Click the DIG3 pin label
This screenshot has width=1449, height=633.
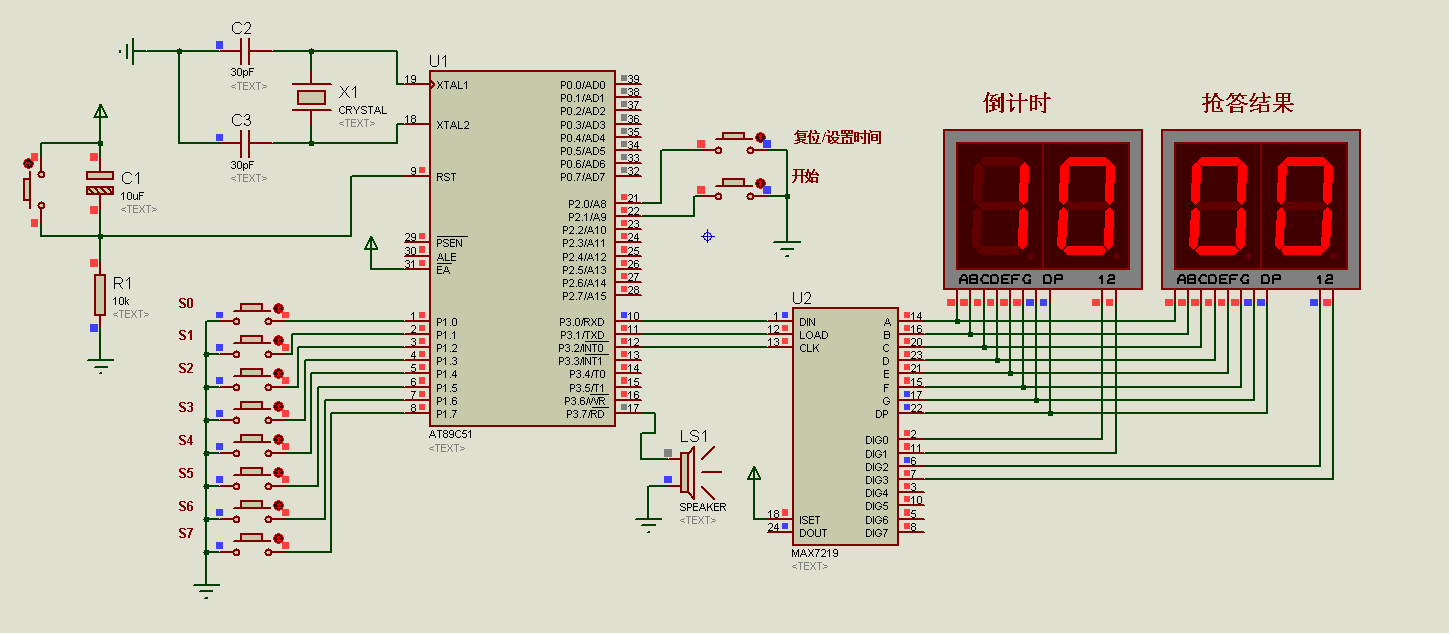(x=877, y=480)
